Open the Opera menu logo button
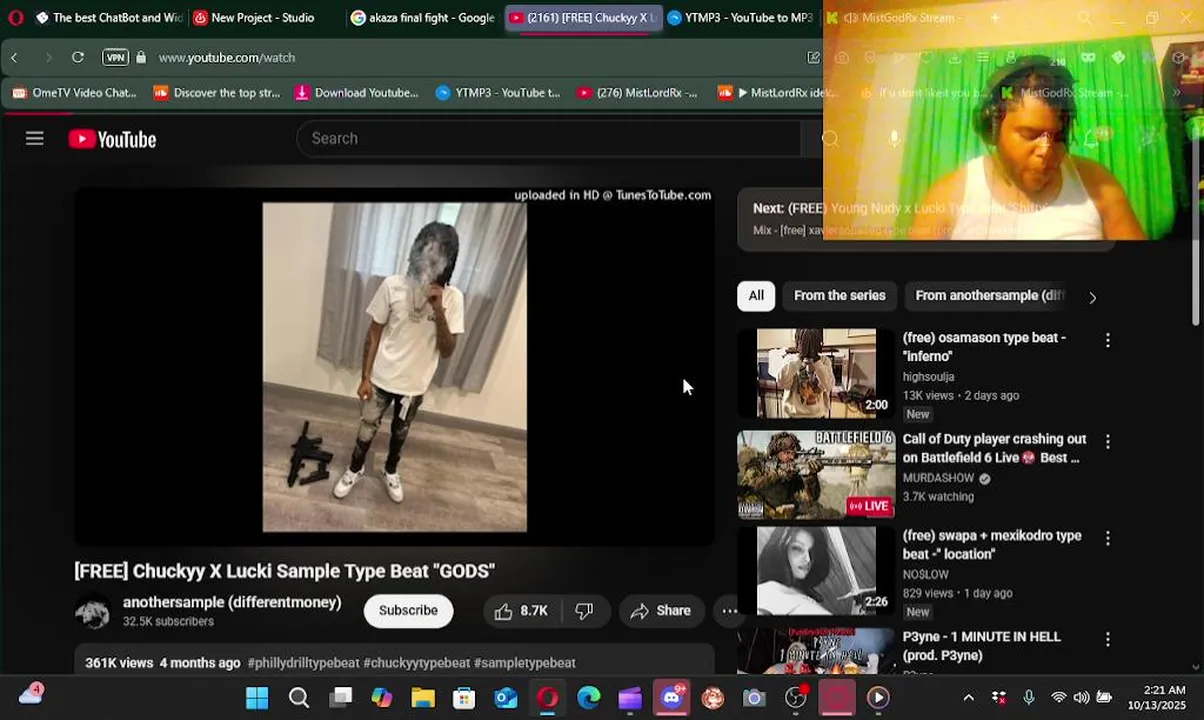Screen dimensions: 1204x720 click(14, 18)
